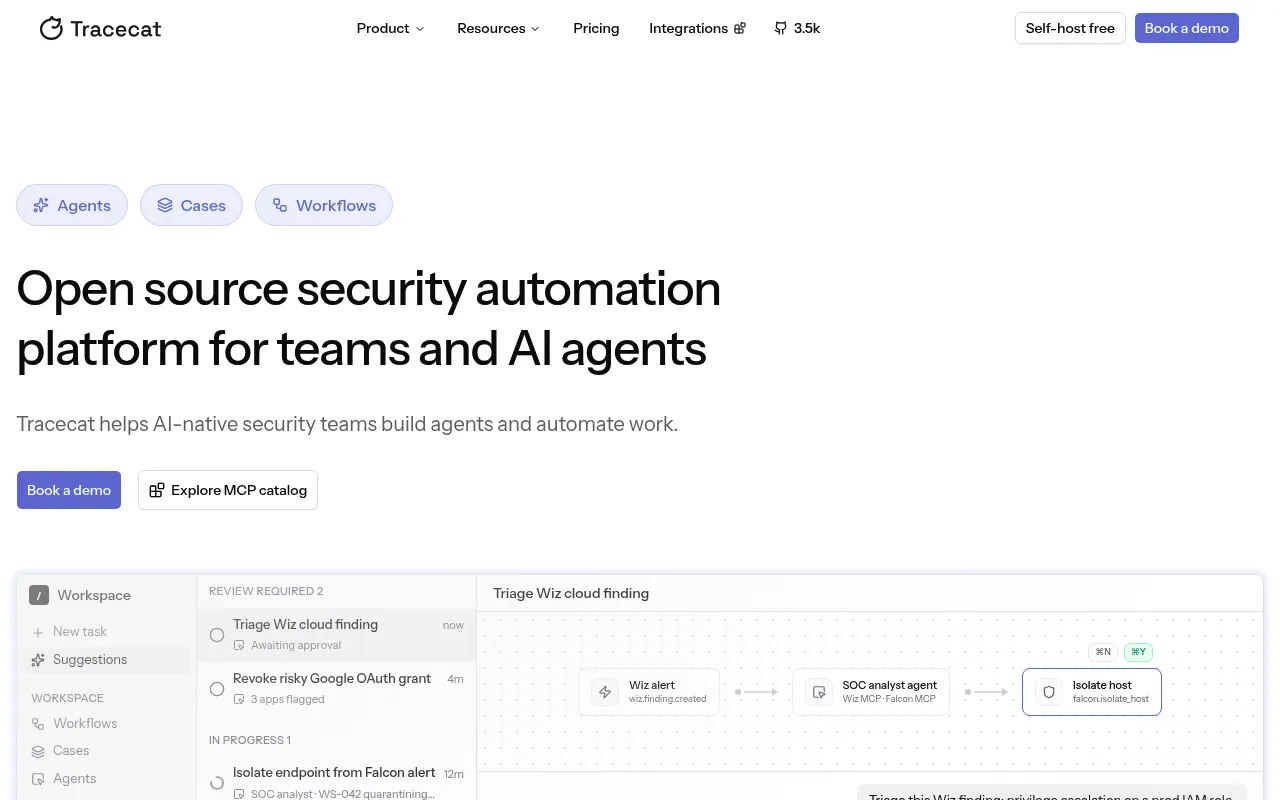This screenshot has height=800, width=1280.
Task: Click the "Awaiting approval" status text
Action: click(296, 646)
